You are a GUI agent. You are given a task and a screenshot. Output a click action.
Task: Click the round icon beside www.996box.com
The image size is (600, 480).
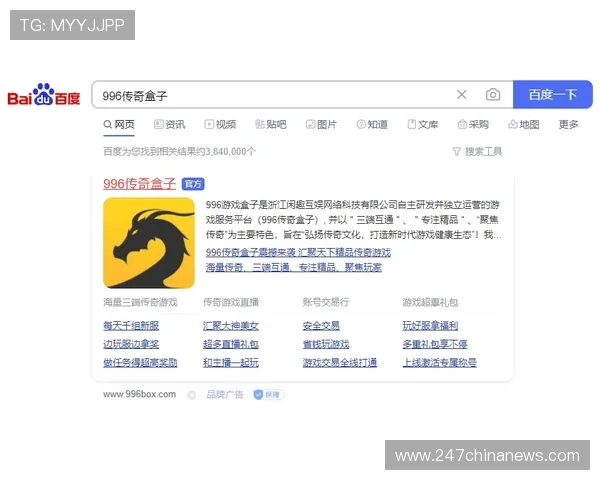click(x=192, y=395)
